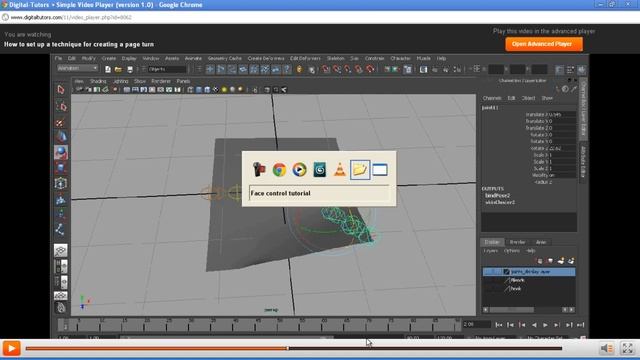Select the Move tool cone icon
640x360 pixels.
[61, 137]
